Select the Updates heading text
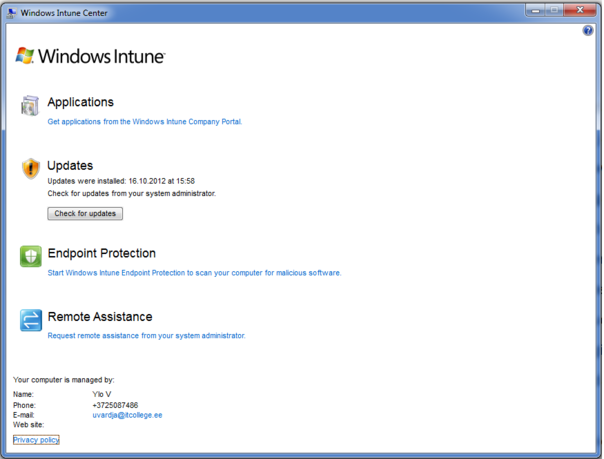The width and height of the screenshot is (604, 459). 70,166
